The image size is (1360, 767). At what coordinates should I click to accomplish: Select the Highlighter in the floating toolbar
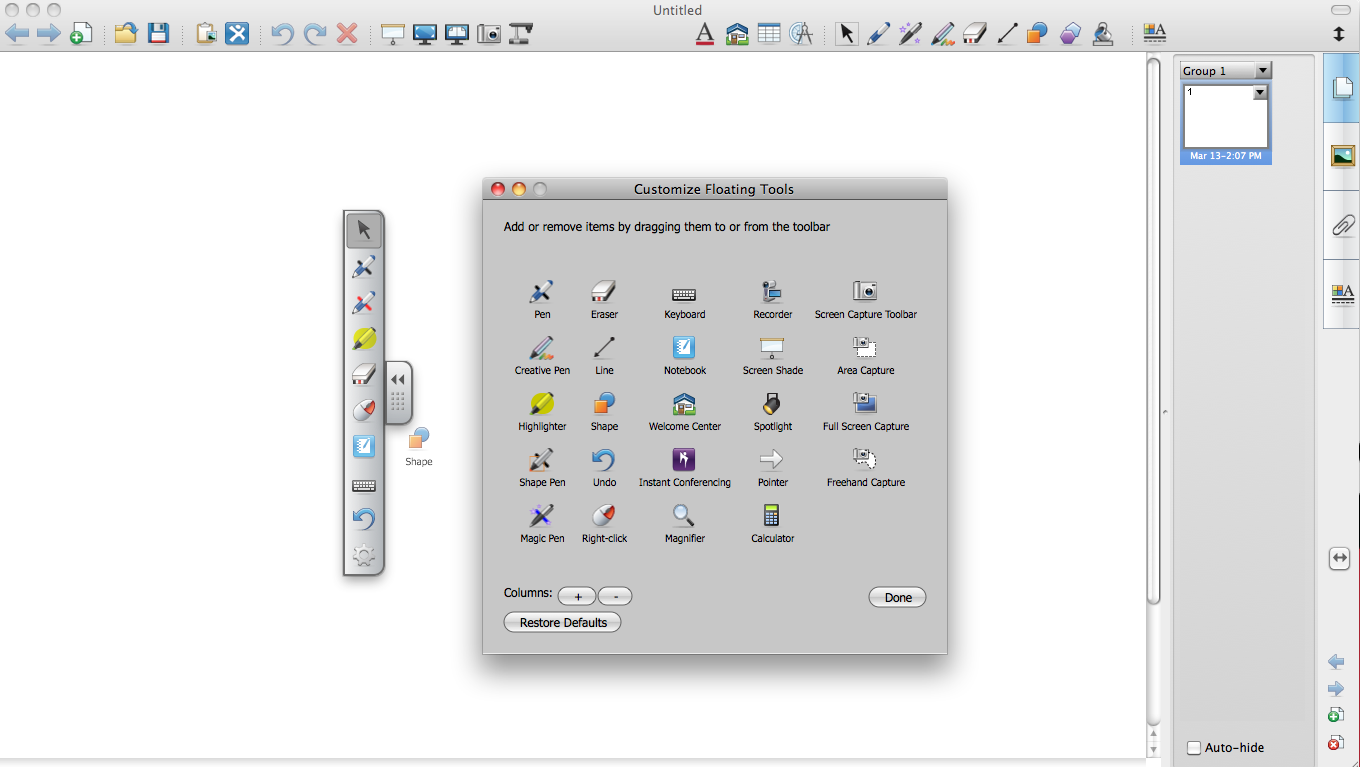point(364,339)
